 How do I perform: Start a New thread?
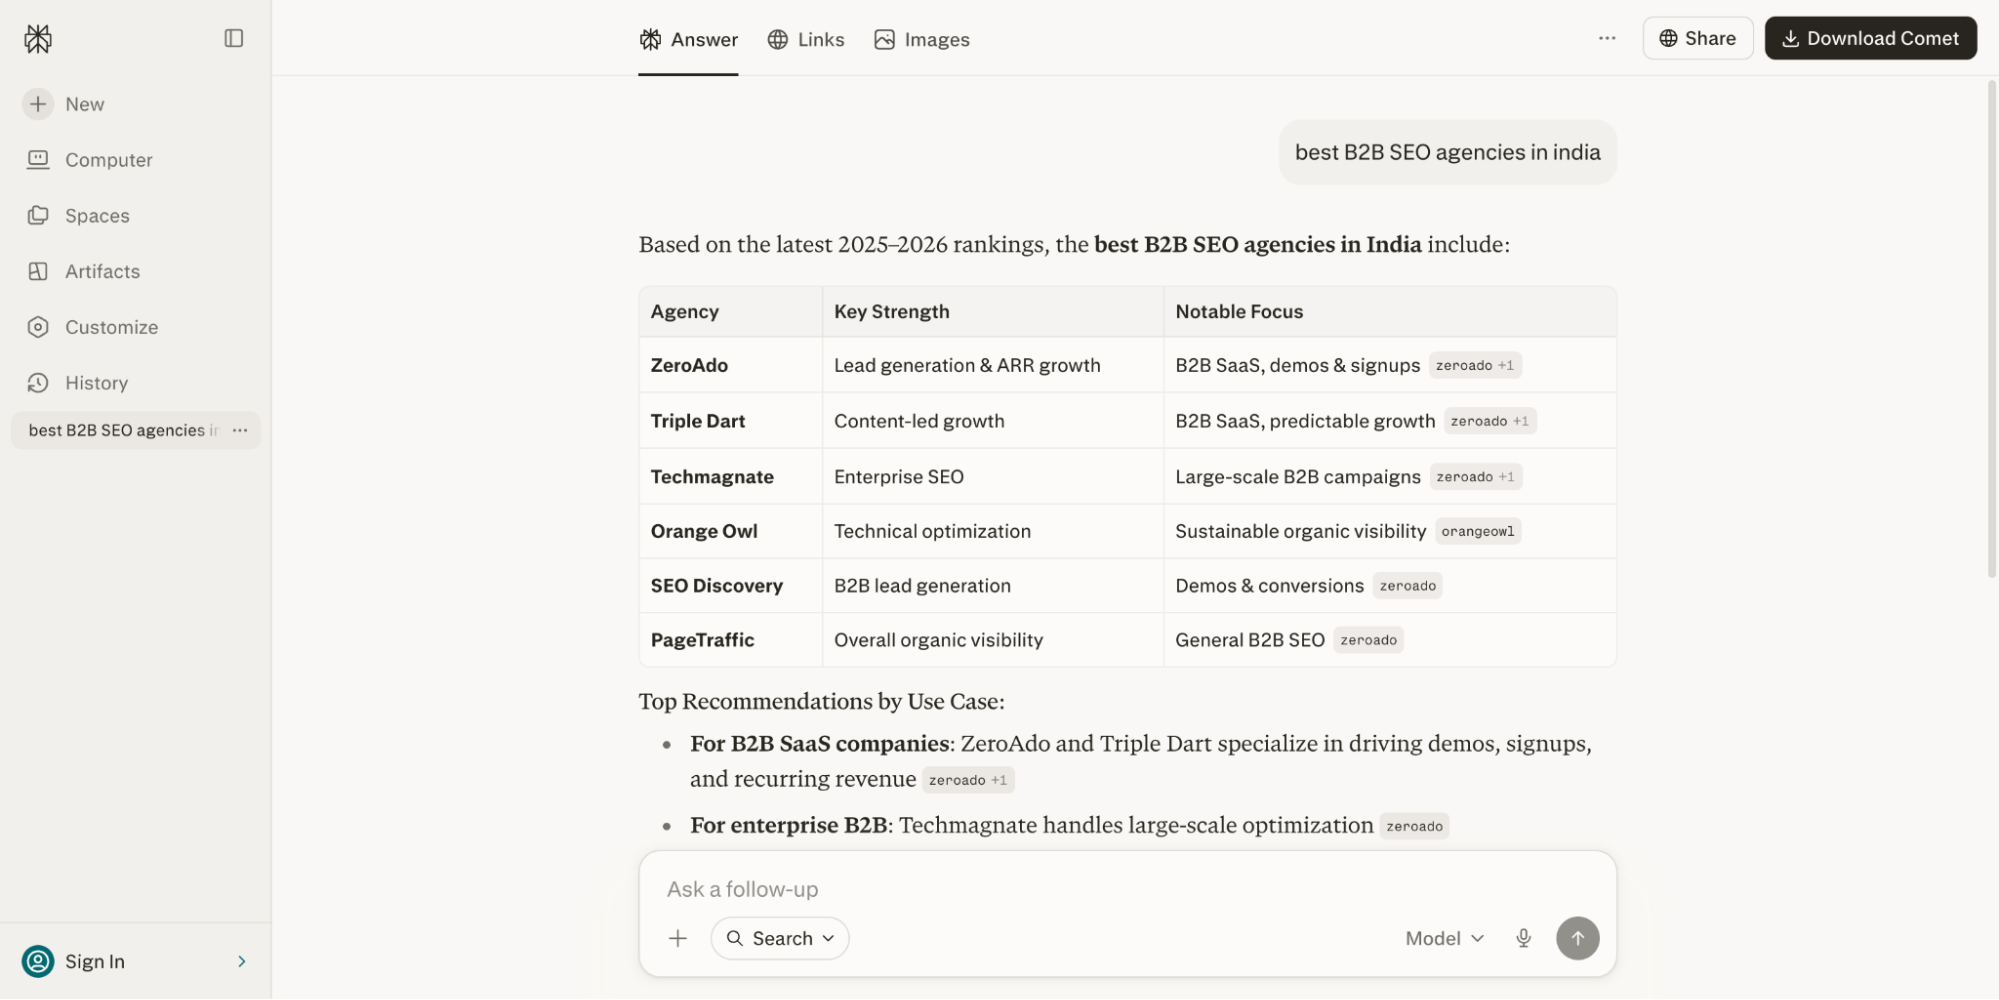(65, 104)
